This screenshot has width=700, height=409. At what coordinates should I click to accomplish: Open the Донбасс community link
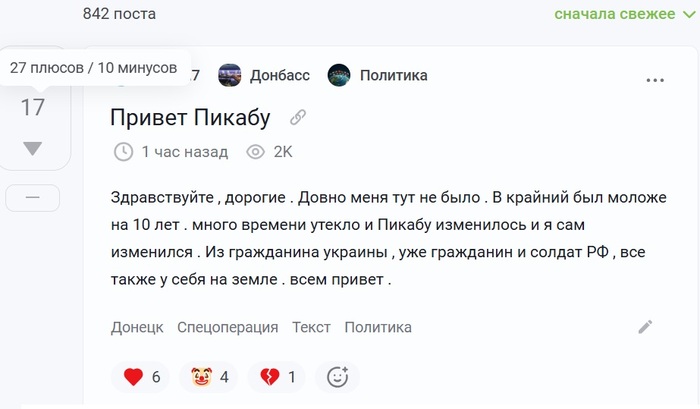[279, 75]
